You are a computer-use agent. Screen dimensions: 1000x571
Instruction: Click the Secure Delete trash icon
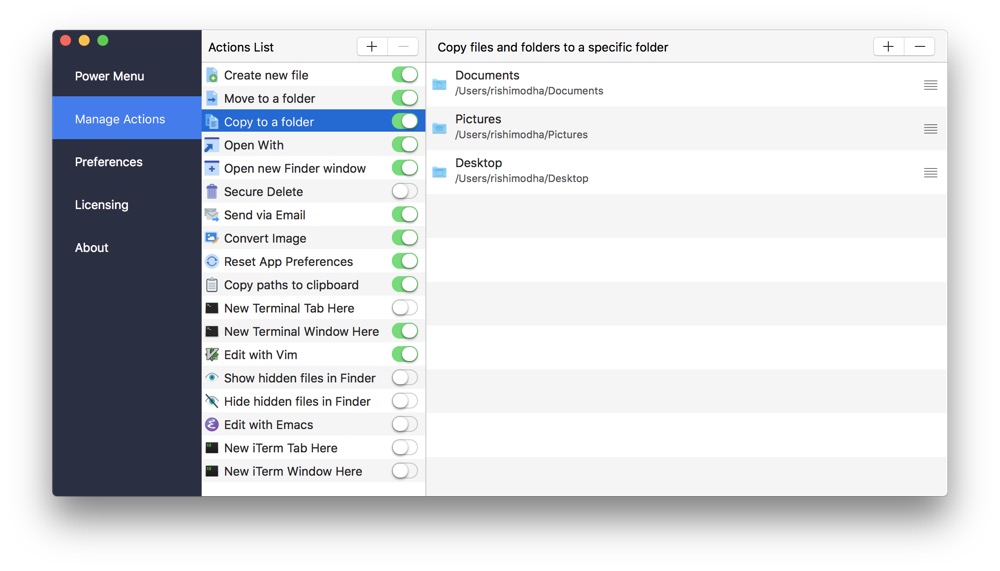point(212,191)
